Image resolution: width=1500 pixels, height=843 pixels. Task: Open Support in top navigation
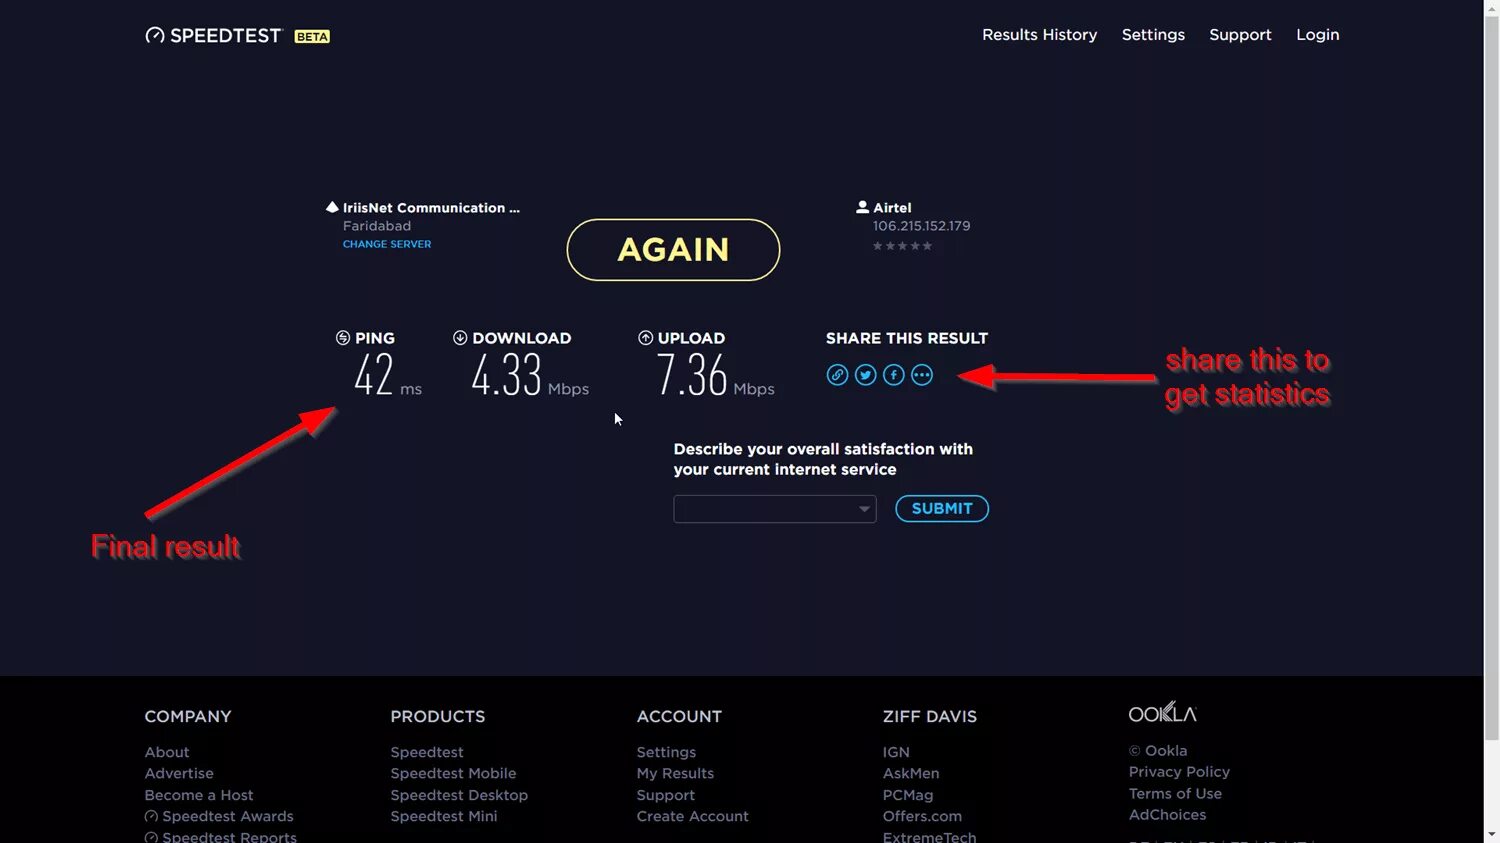pyautogui.click(x=1240, y=35)
